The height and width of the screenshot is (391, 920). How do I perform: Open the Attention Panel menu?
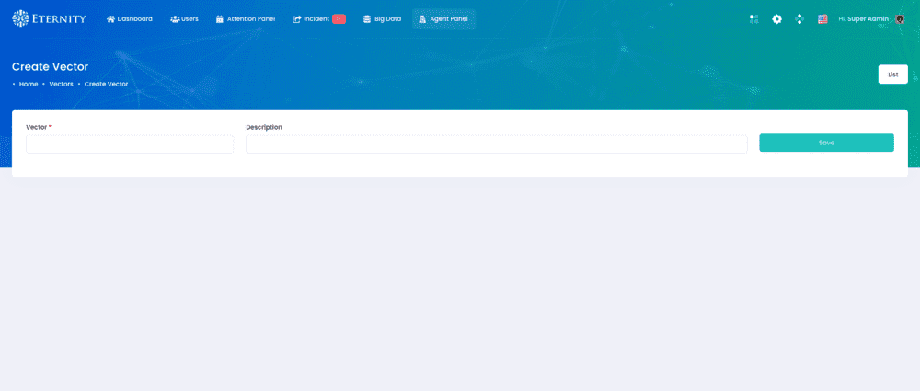(245, 19)
